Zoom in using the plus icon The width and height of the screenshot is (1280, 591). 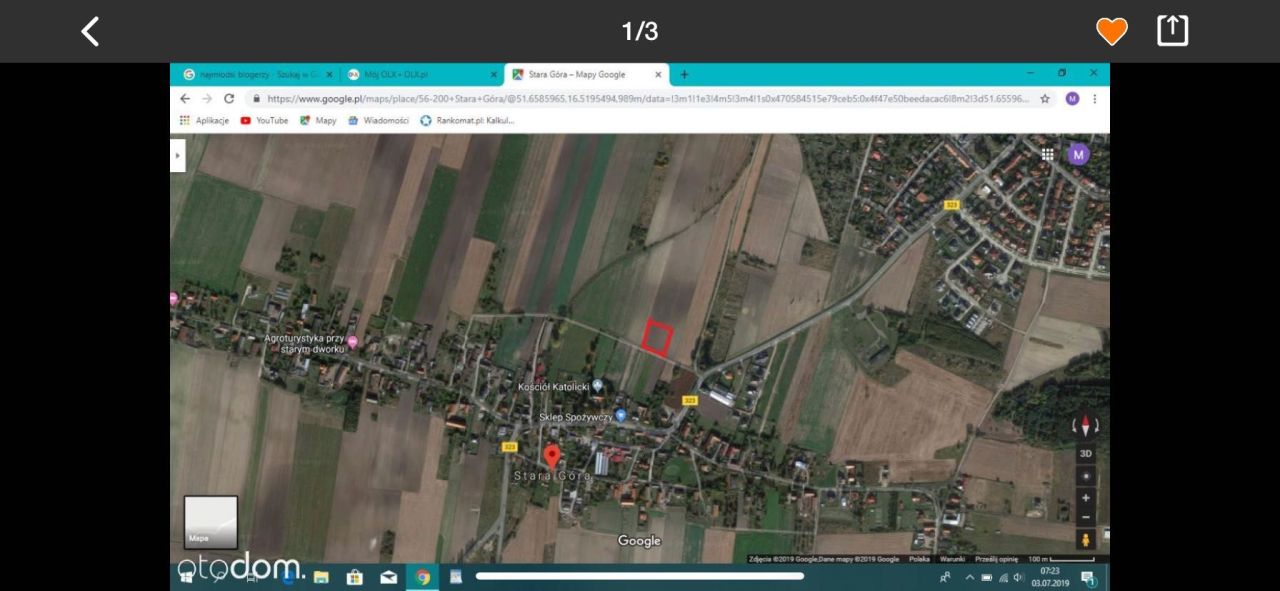pyautogui.click(x=1086, y=497)
